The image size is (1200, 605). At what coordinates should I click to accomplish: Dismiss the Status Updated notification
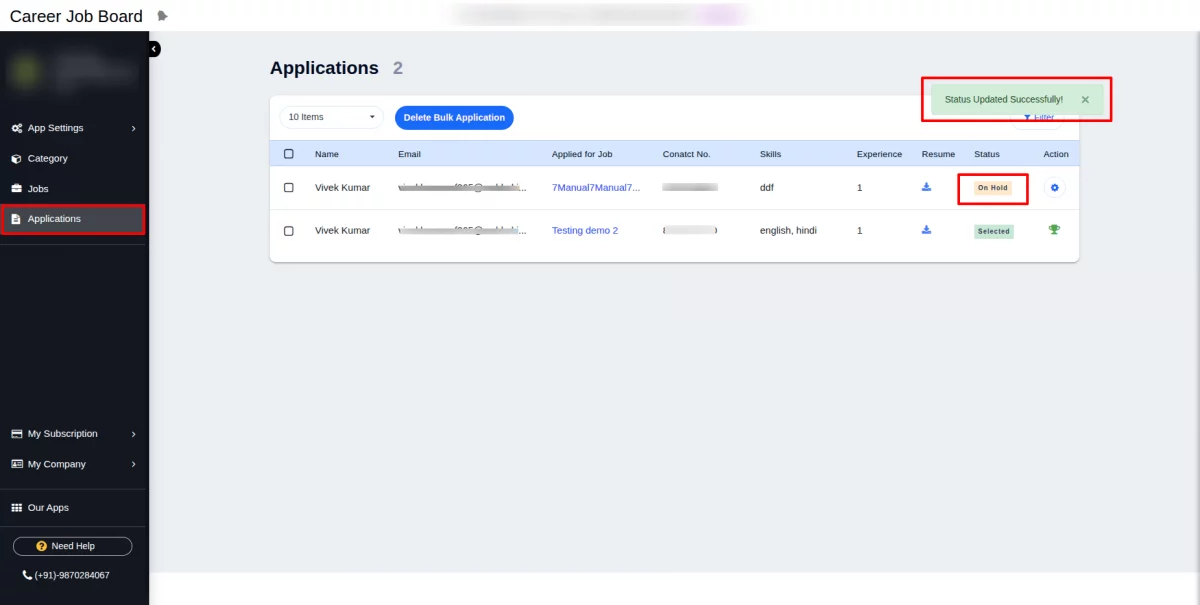tap(1085, 100)
